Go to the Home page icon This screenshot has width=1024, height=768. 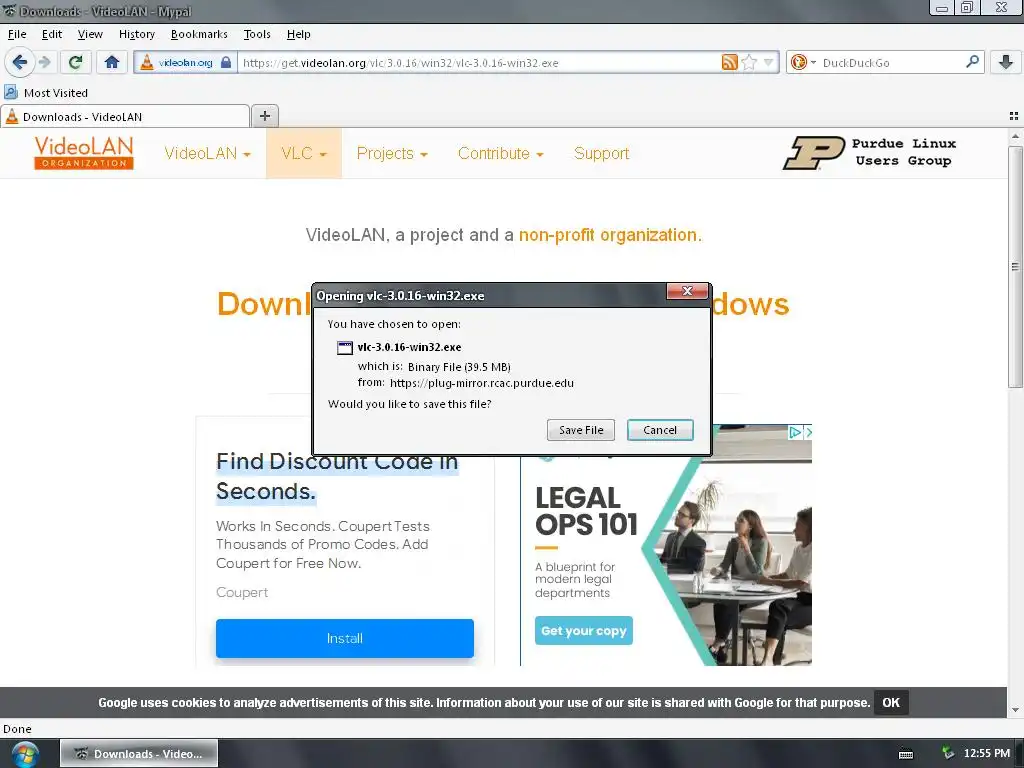112,63
